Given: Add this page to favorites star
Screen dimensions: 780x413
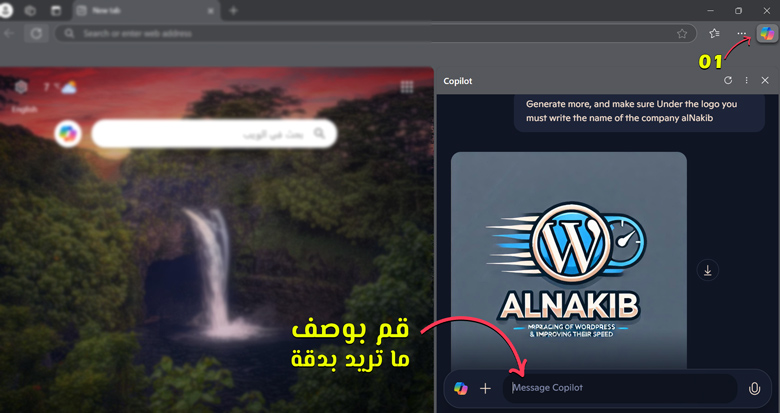Looking at the screenshot, I should coord(682,34).
